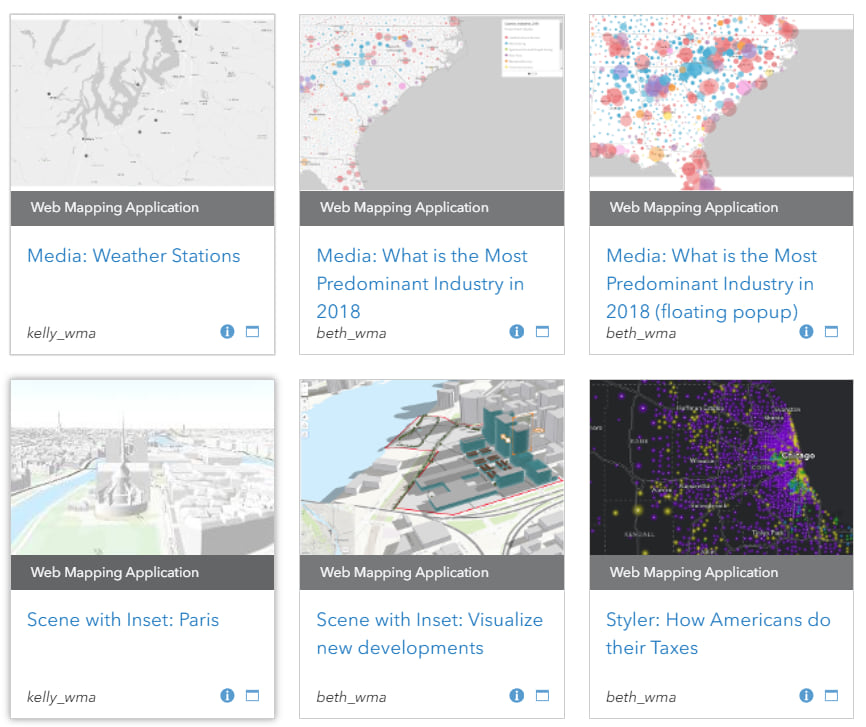Open Scene with Inset: Visualize new developments link
This screenshot has height=727, width=866.
pos(430,634)
